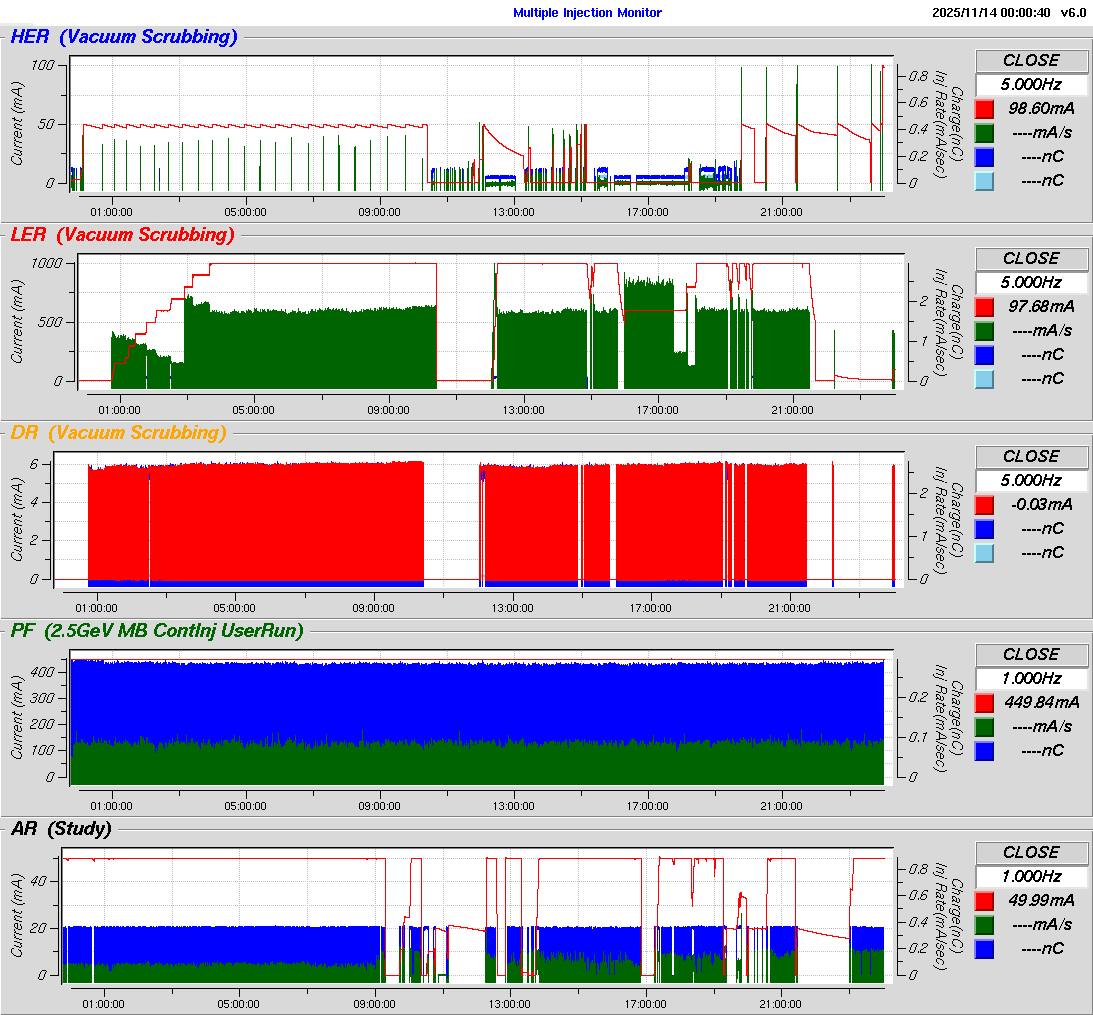
Task: Close the HER Vacuum Scrubbing panel
Action: coord(1031,61)
